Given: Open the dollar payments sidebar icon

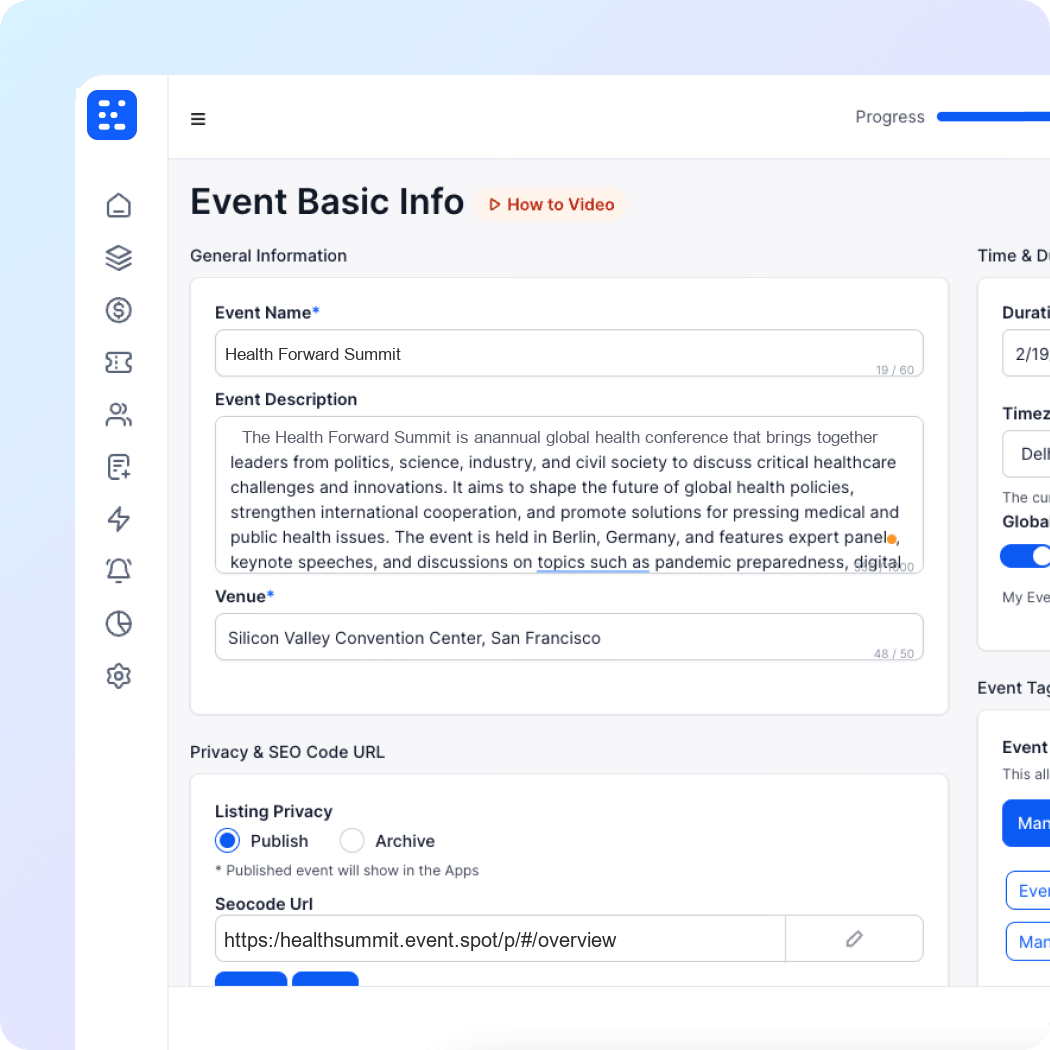Looking at the screenshot, I should point(119,310).
